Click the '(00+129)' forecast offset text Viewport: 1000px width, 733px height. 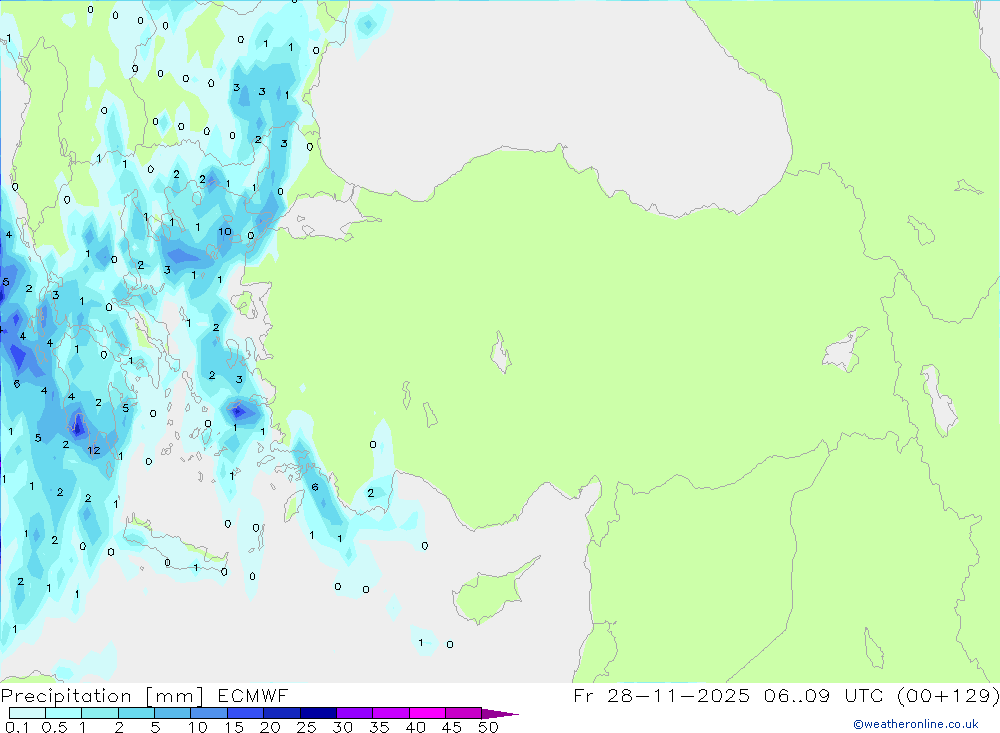point(948,696)
